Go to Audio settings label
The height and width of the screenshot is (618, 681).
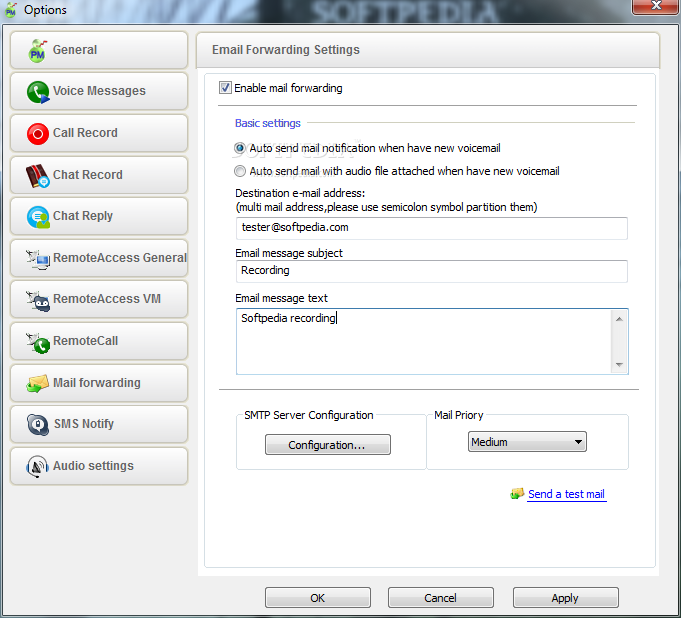[x=93, y=466]
